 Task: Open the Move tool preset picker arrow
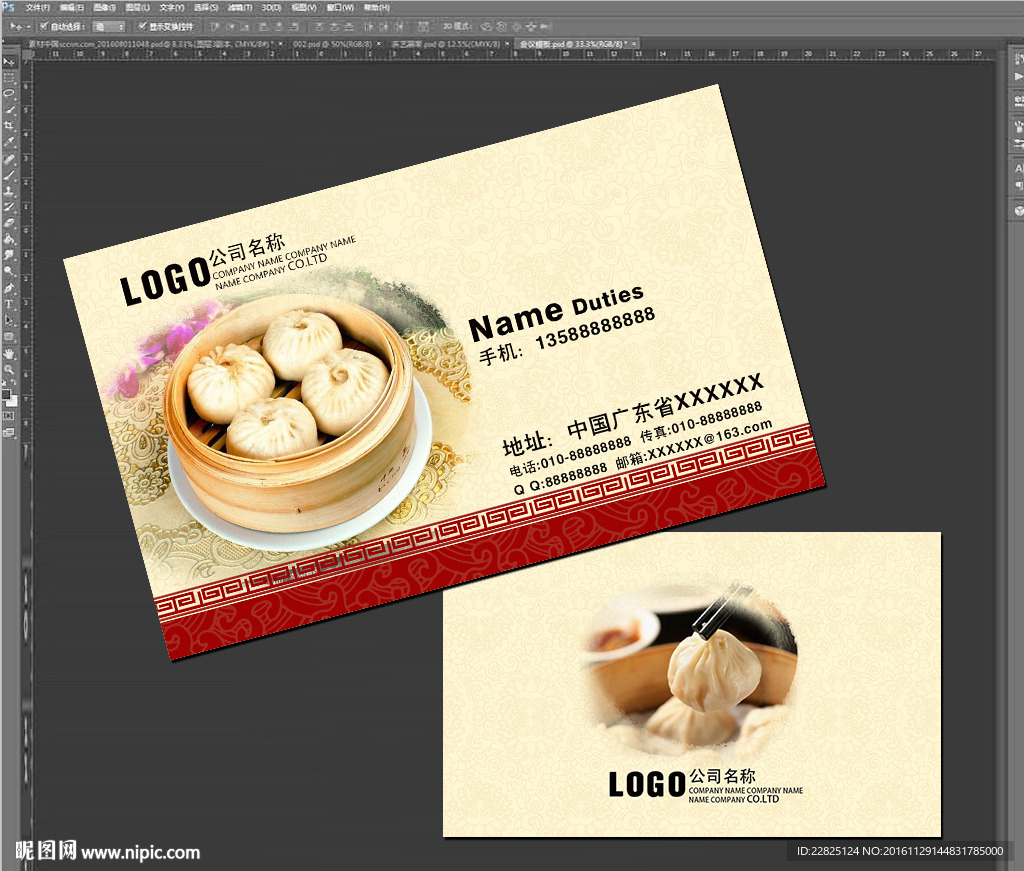[x=28, y=27]
